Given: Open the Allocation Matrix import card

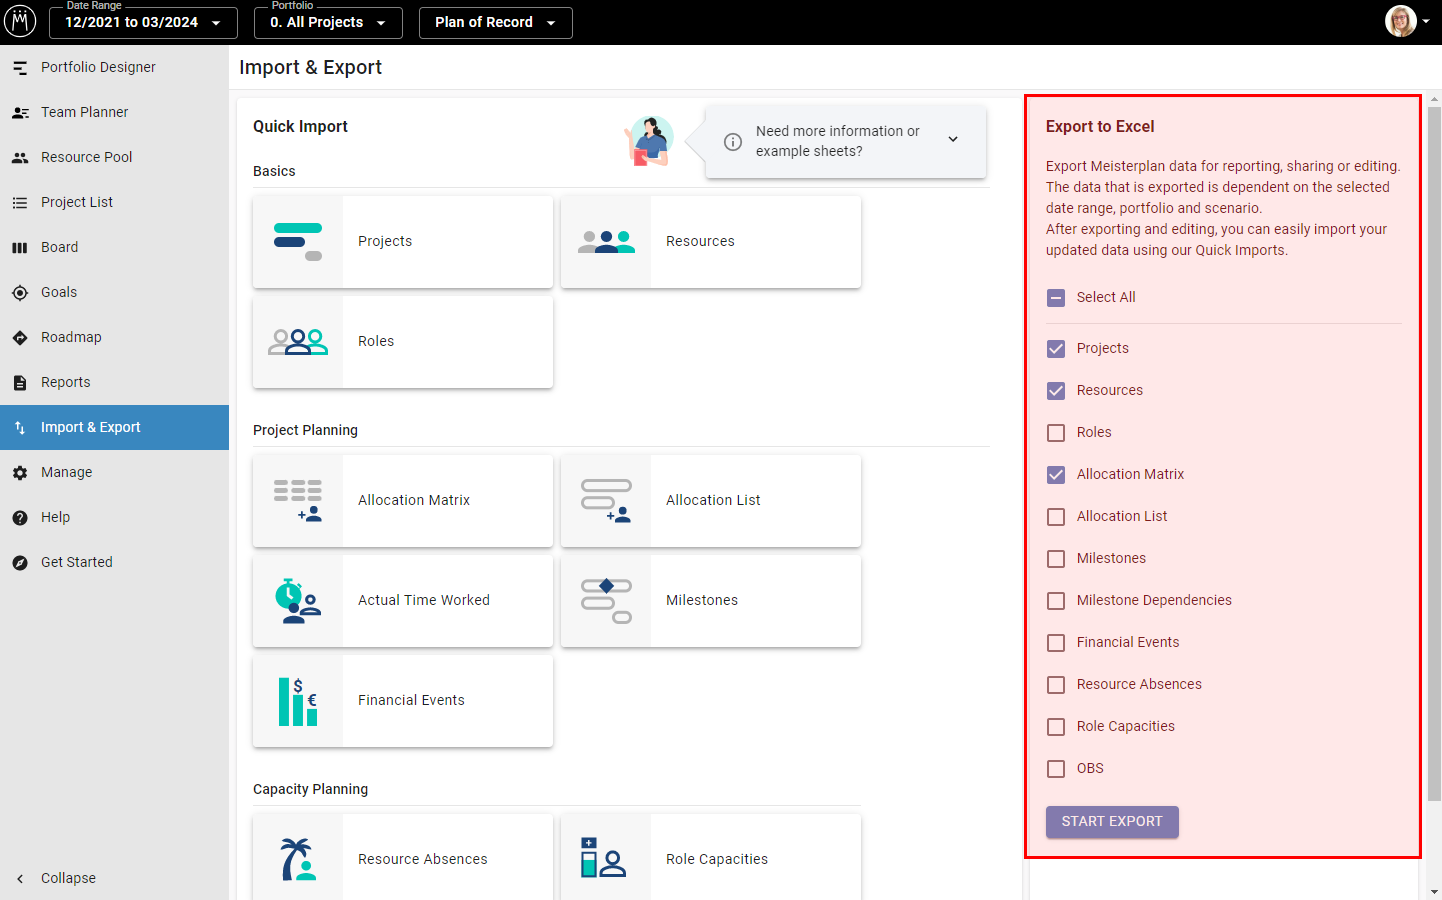Looking at the screenshot, I should pos(403,501).
